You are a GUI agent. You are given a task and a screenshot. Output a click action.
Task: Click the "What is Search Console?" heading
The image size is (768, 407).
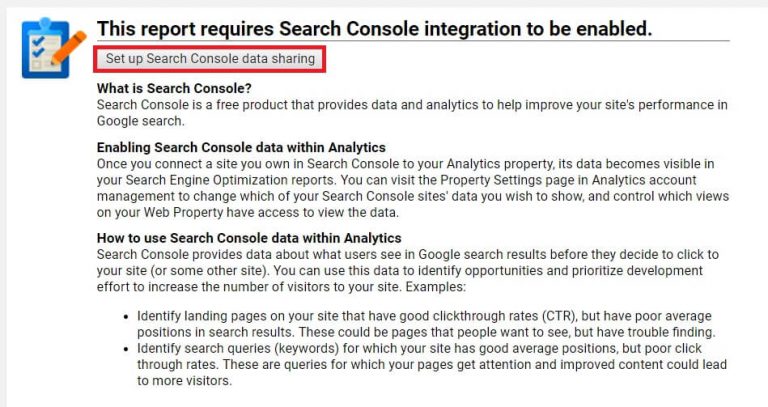pos(174,88)
